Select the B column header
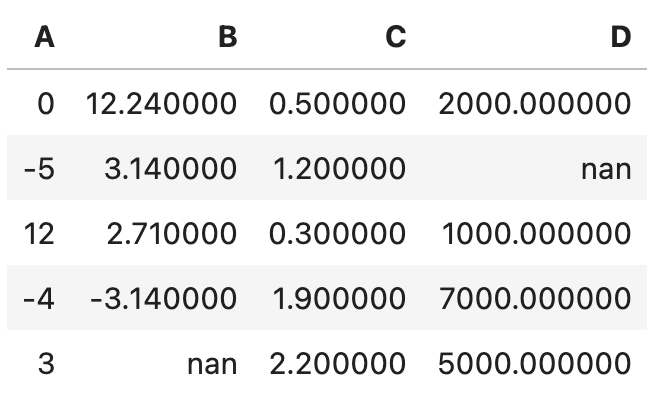This screenshot has height=400, width=648. 227,38
